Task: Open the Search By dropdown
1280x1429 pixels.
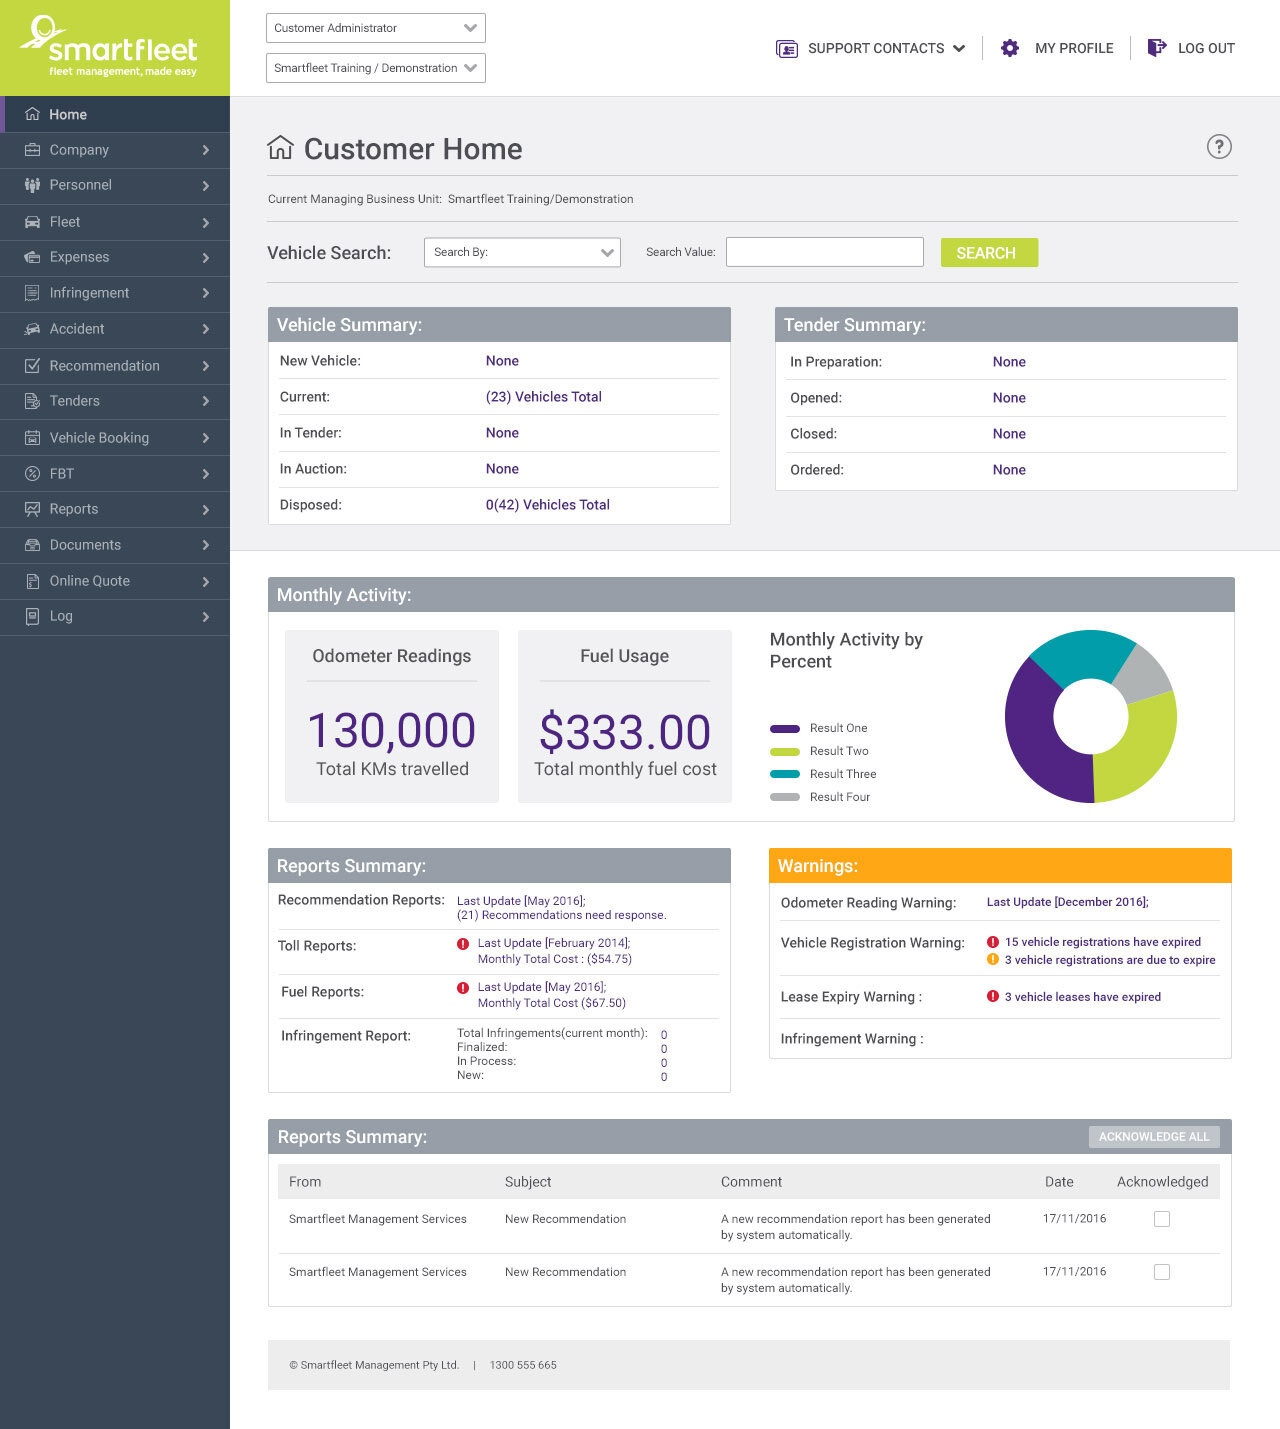Action: (522, 252)
